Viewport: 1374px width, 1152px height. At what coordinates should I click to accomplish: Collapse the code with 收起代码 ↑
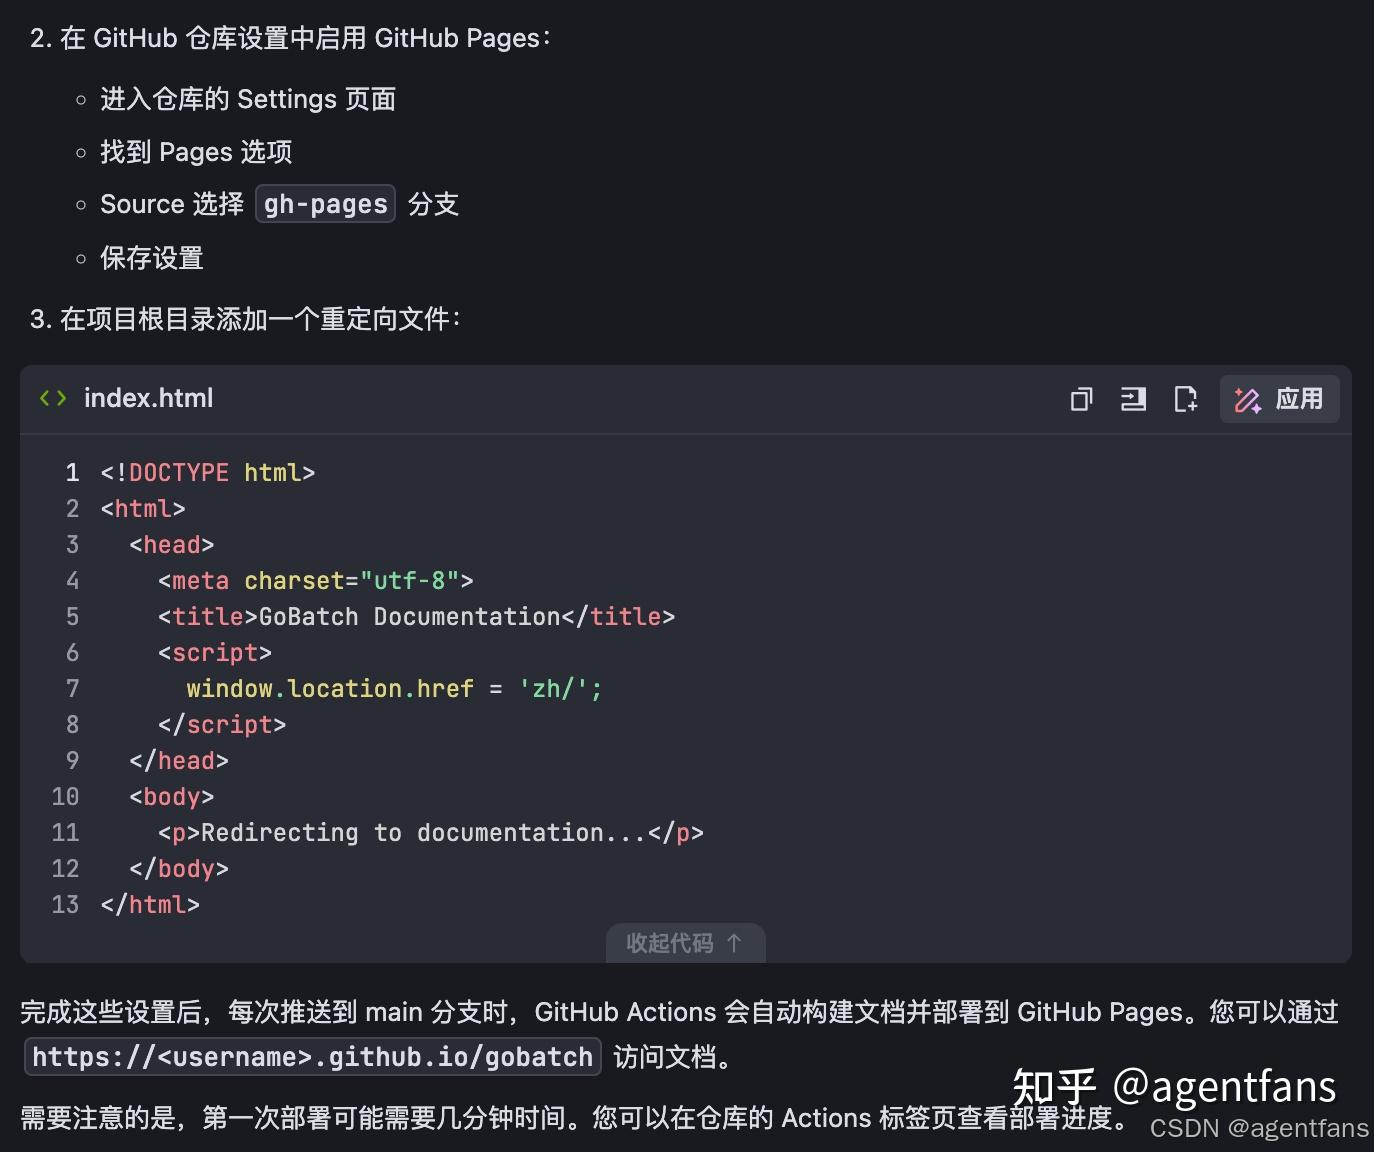pyautogui.click(x=686, y=943)
